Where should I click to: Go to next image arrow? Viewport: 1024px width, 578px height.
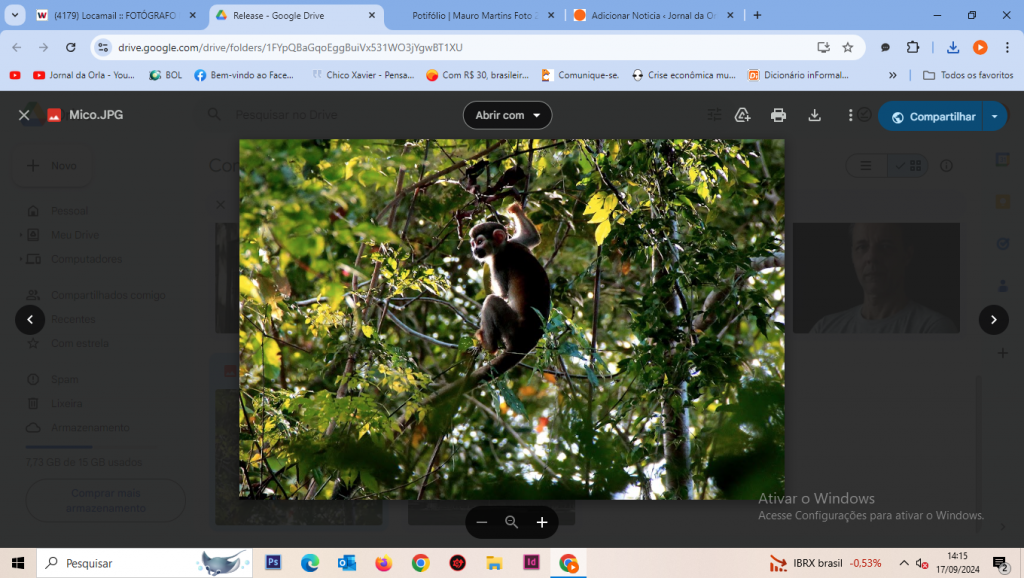(x=993, y=320)
